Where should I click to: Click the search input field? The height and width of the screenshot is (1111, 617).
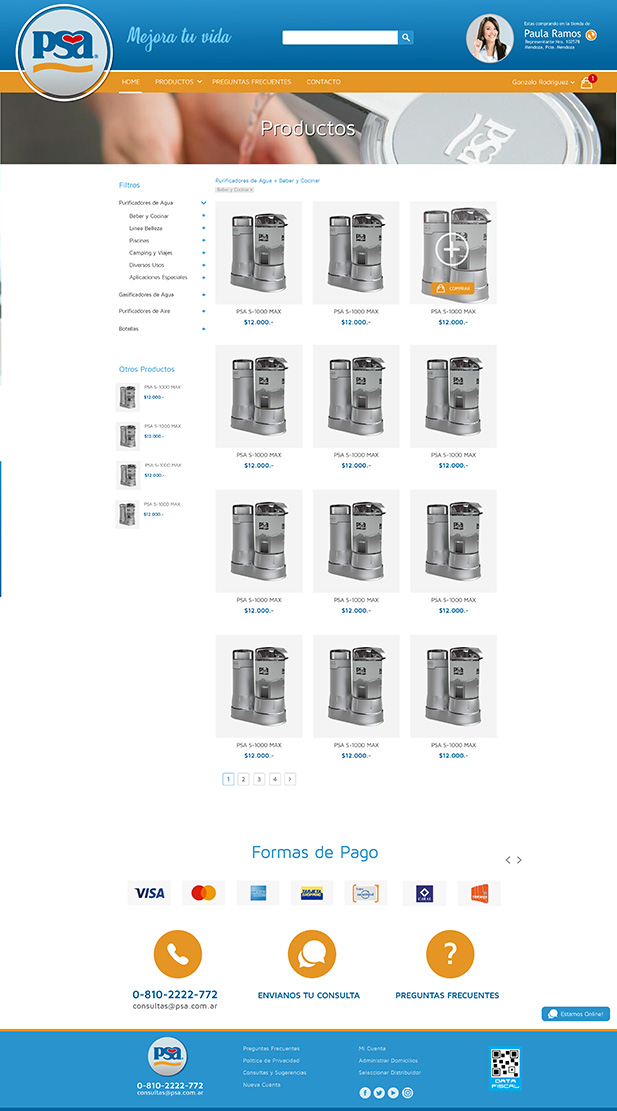pyautogui.click(x=340, y=38)
